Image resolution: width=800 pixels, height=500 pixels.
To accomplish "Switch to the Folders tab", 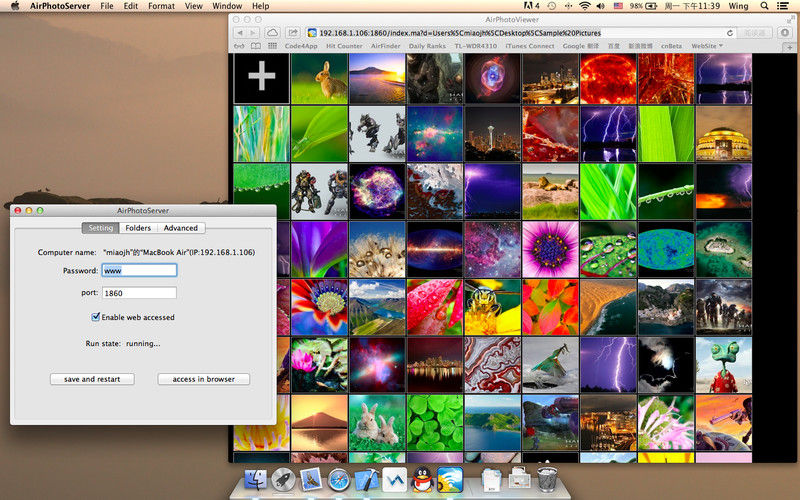I will [138, 228].
